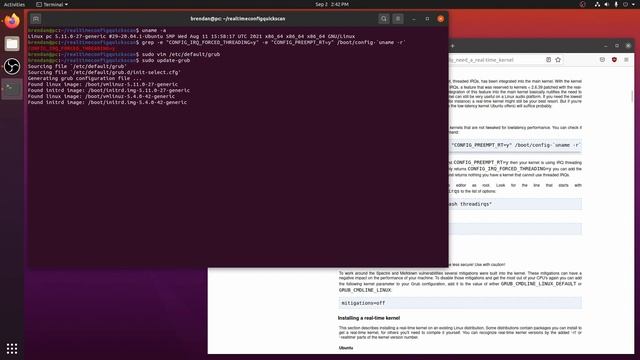Select the Terminal icon in the dock
Image resolution: width=640 pixels, height=360 pixels.
pyautogui.click(x=12, y=89)
